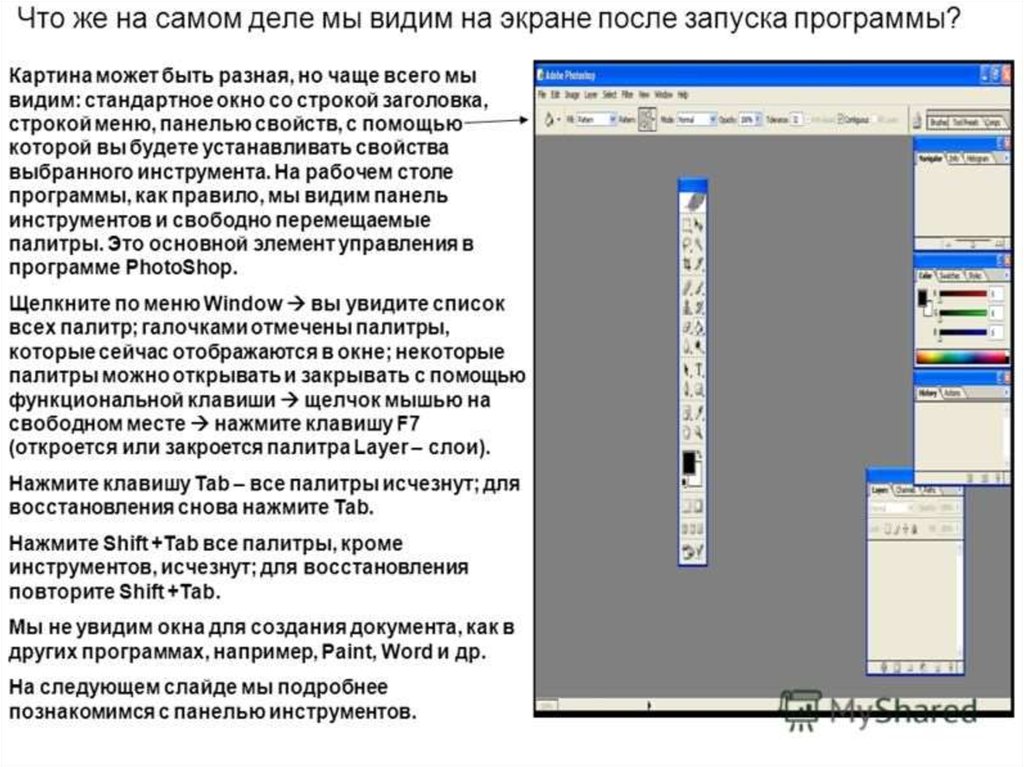Click the color spectrum ramp in Color palette
Image resolution: width=1024 pixels, height=767 pixels.
960,357
